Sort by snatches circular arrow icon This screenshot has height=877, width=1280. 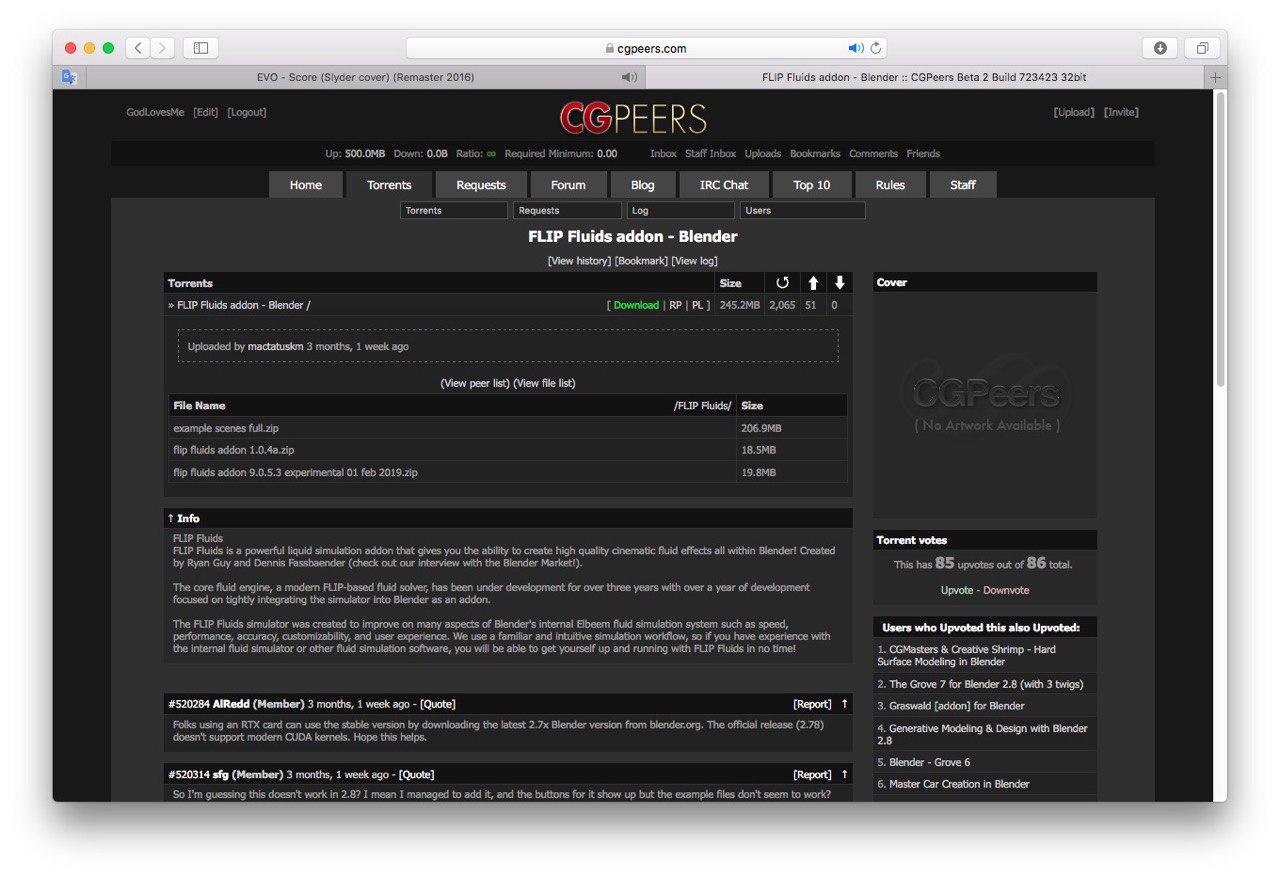click(782, 283)
